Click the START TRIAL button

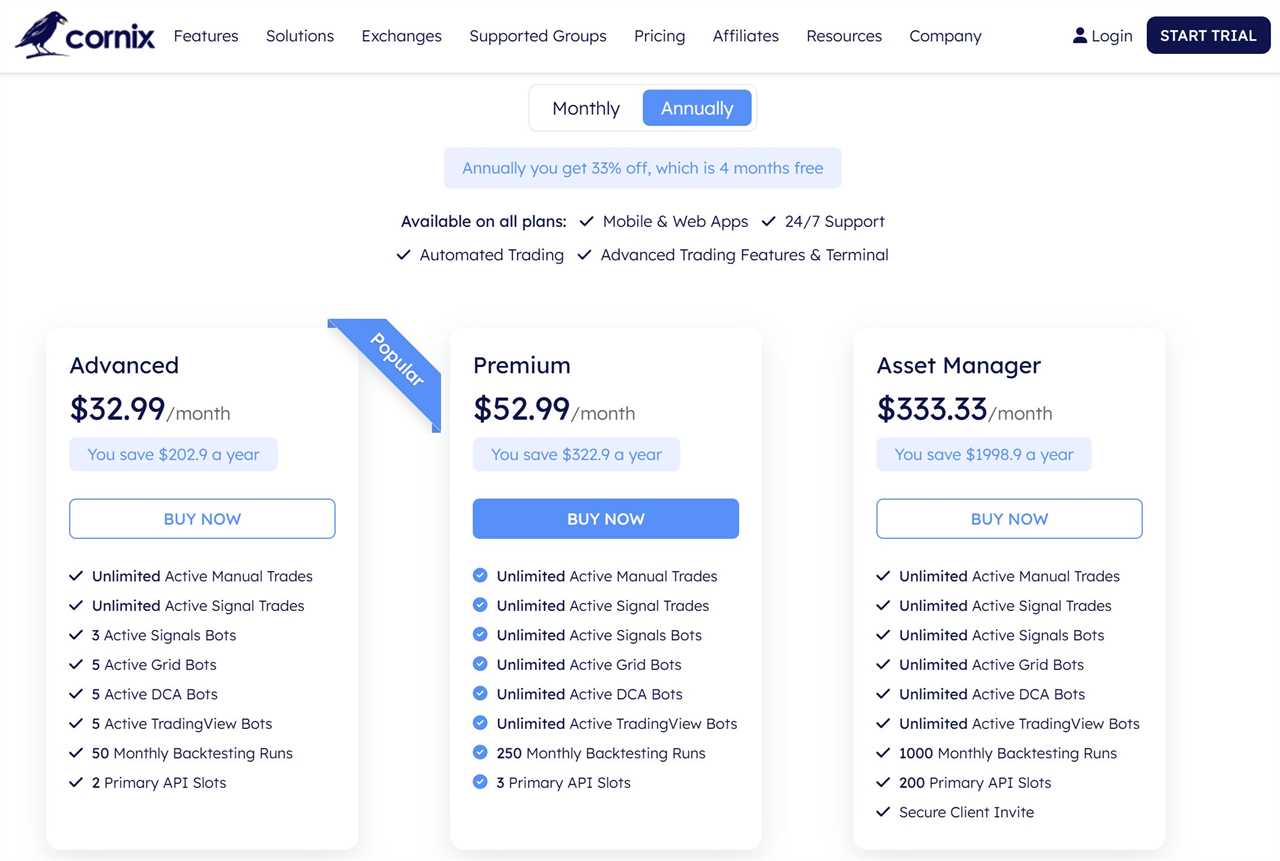point(1208,34)
